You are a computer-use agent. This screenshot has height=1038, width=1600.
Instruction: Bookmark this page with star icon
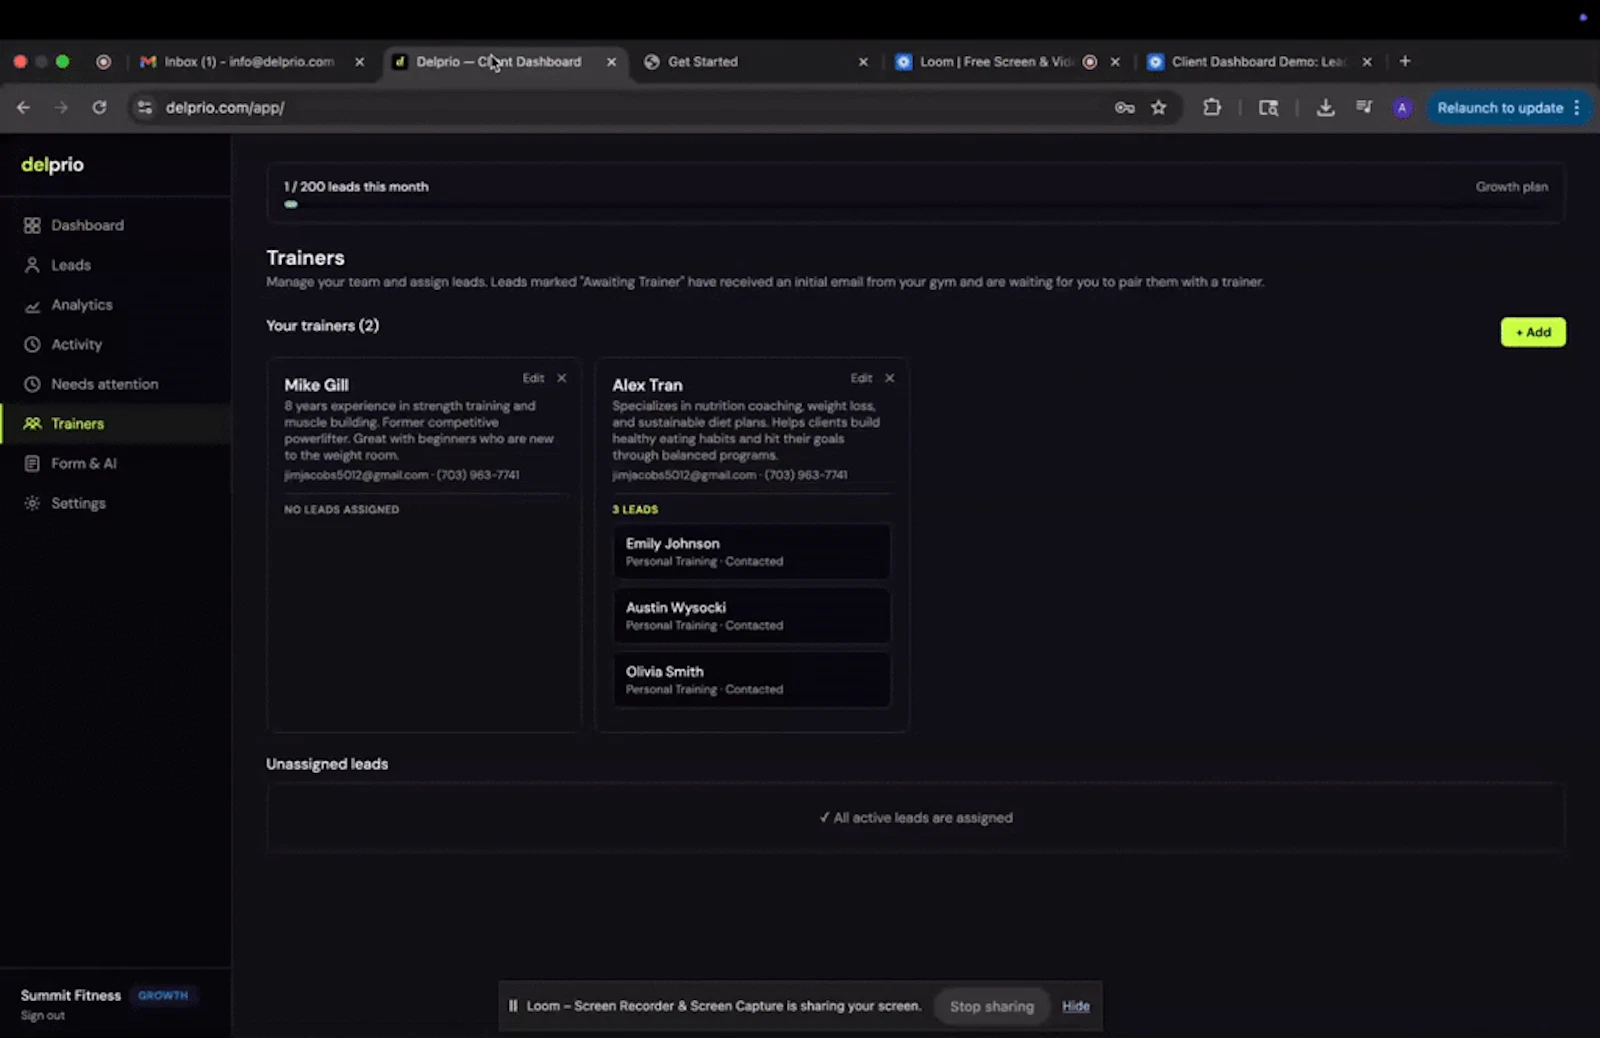(1159, 107)
